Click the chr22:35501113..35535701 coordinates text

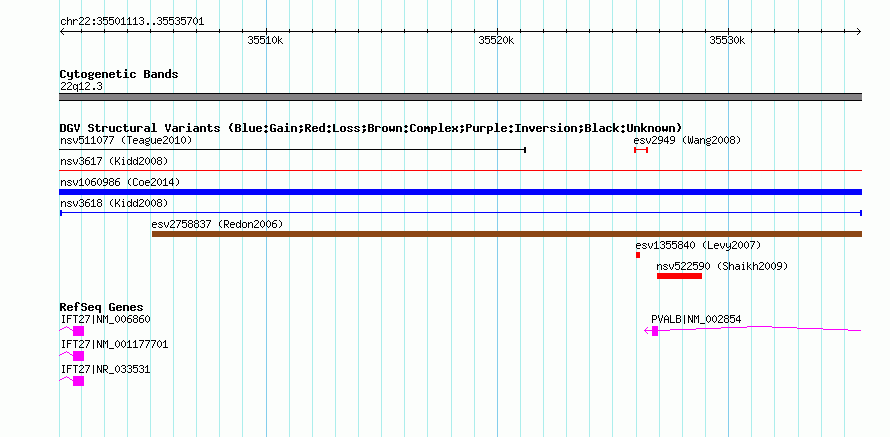pos(132,22)
